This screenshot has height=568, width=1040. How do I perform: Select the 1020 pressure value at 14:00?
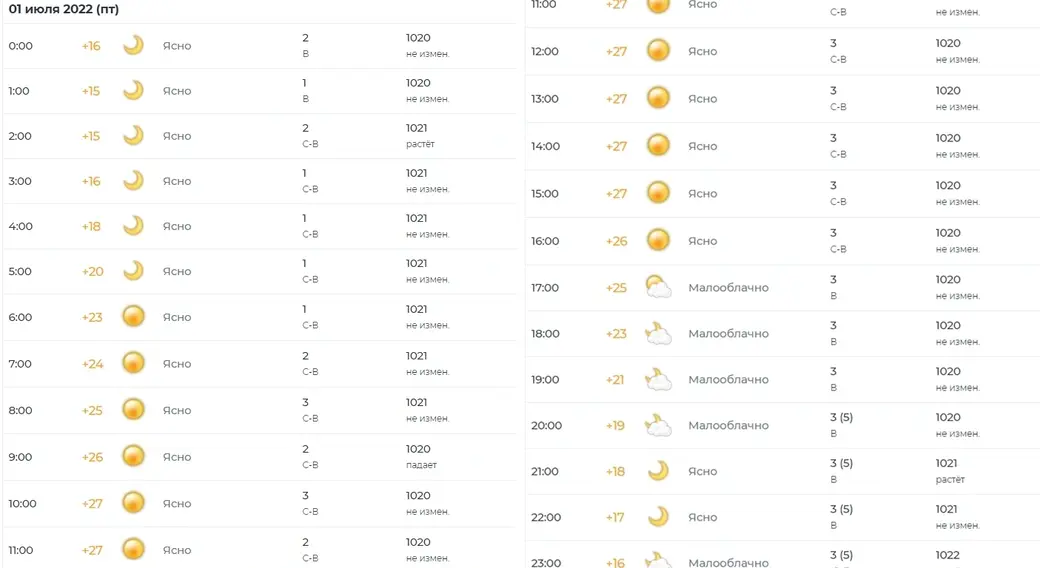pyautogui.click(x=948, y=138)
